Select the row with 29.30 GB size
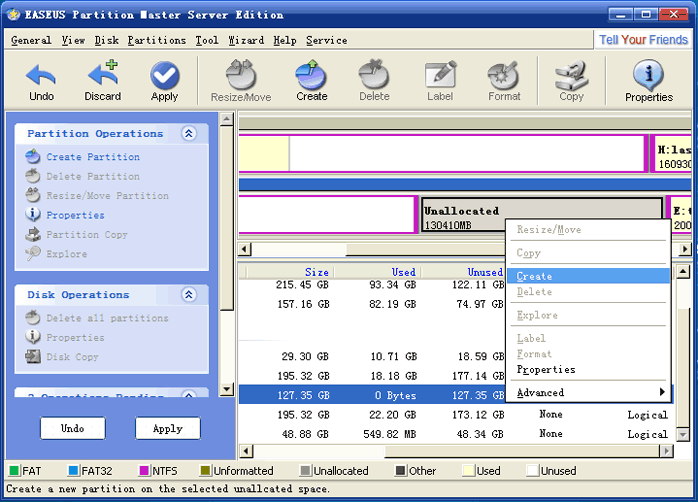The height and width of the screenshot is (502, 698). pos(372,356)
